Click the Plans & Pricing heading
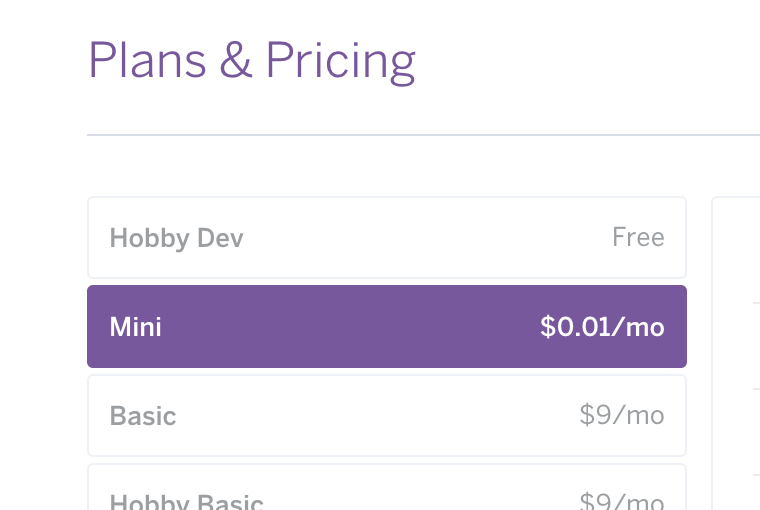The width and height of the screenshot is (760, 510). click(251, 61)
